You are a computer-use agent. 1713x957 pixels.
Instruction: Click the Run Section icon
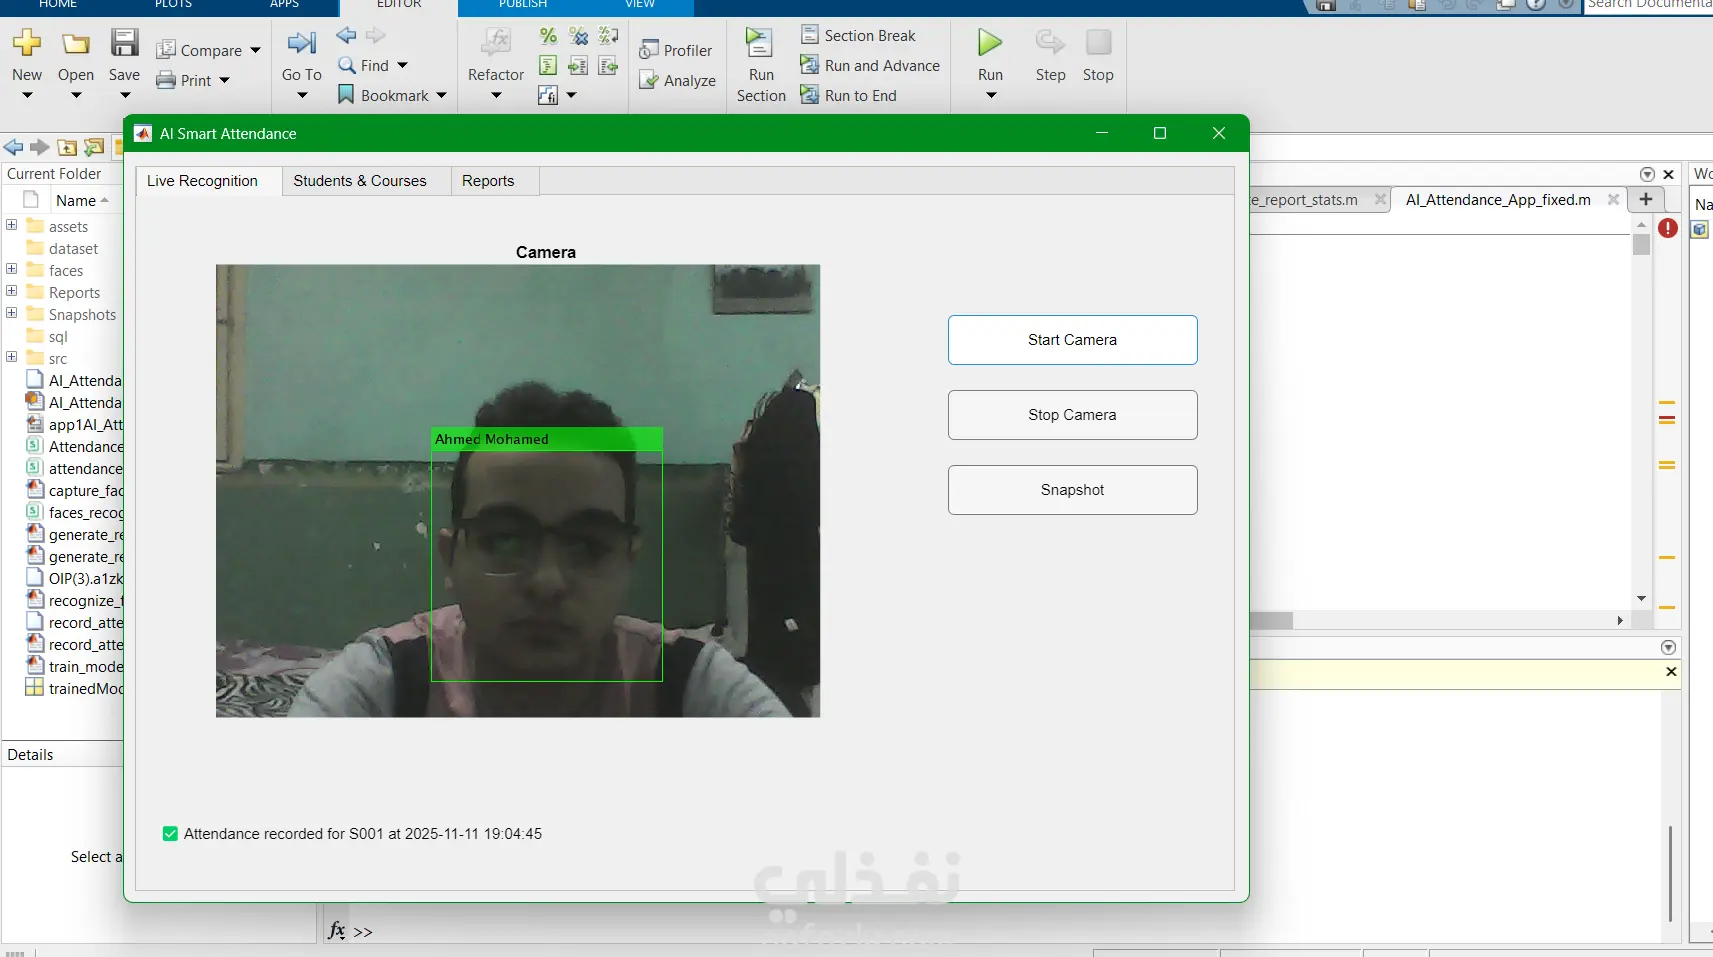tap(760, 42)
